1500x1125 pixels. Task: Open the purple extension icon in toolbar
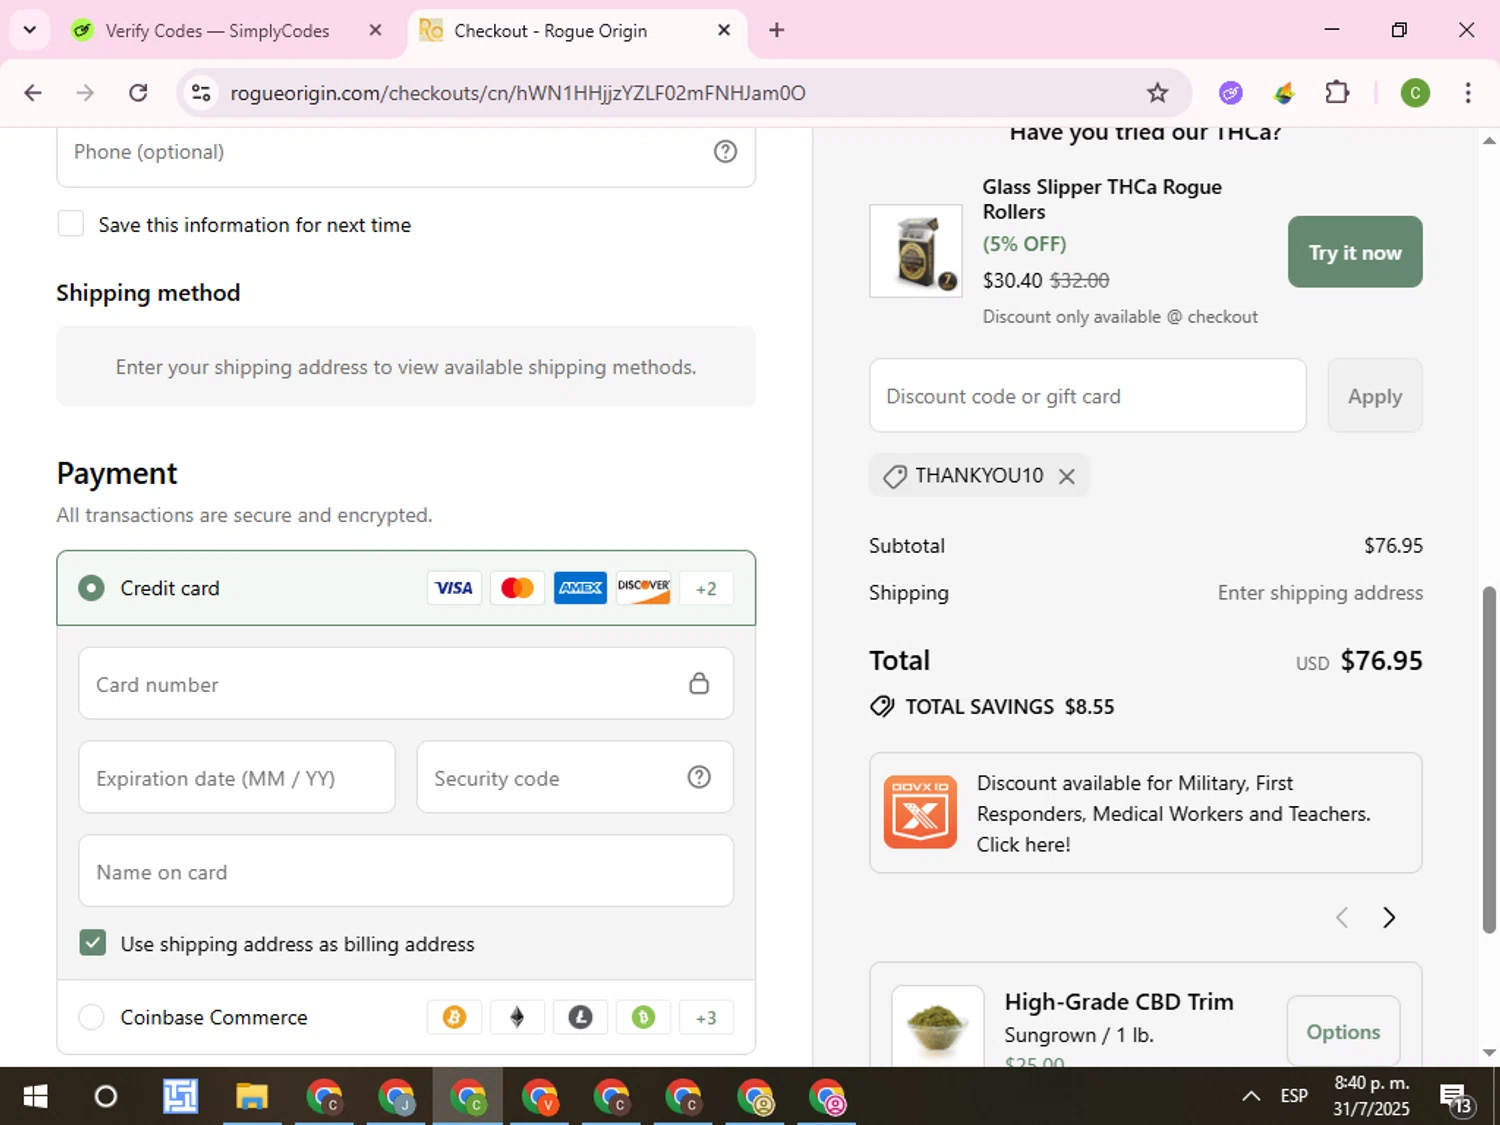[1230, 93]
